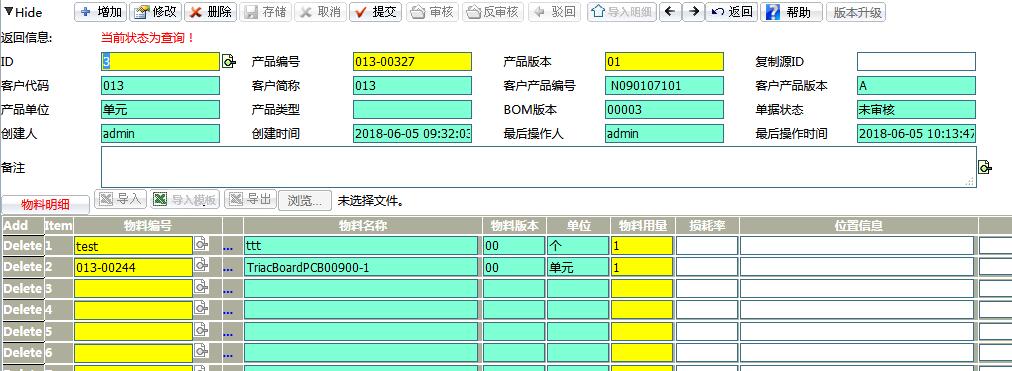Click 单位 cell showing 个 in row 1
Image resolution: width=1012 pixels, height=371 pixels.
tap(578, 246)
